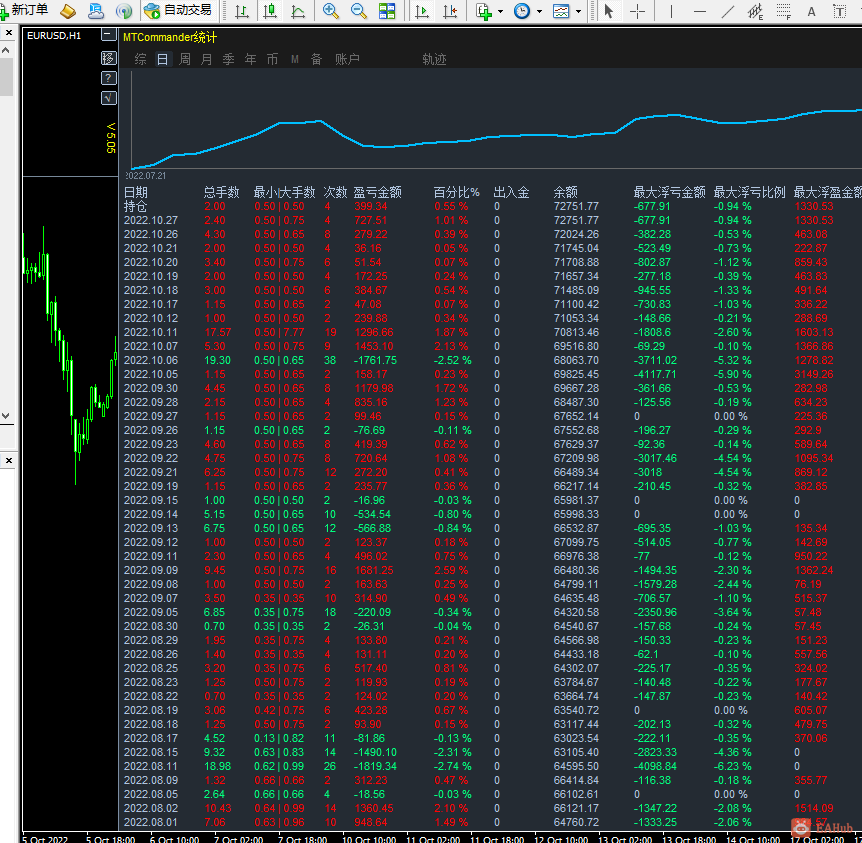The image size is (862, 843).
Task: Click the 盈亏金额 column header
Action: point(377,192)
